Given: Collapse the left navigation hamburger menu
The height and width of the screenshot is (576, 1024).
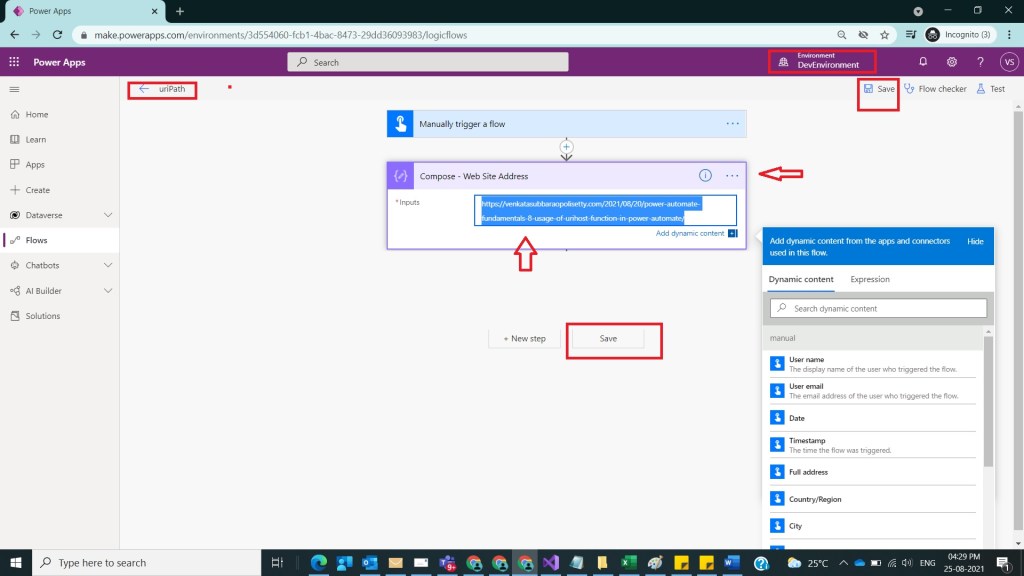Looking at the screenshot, I should (x=14, y=89).
